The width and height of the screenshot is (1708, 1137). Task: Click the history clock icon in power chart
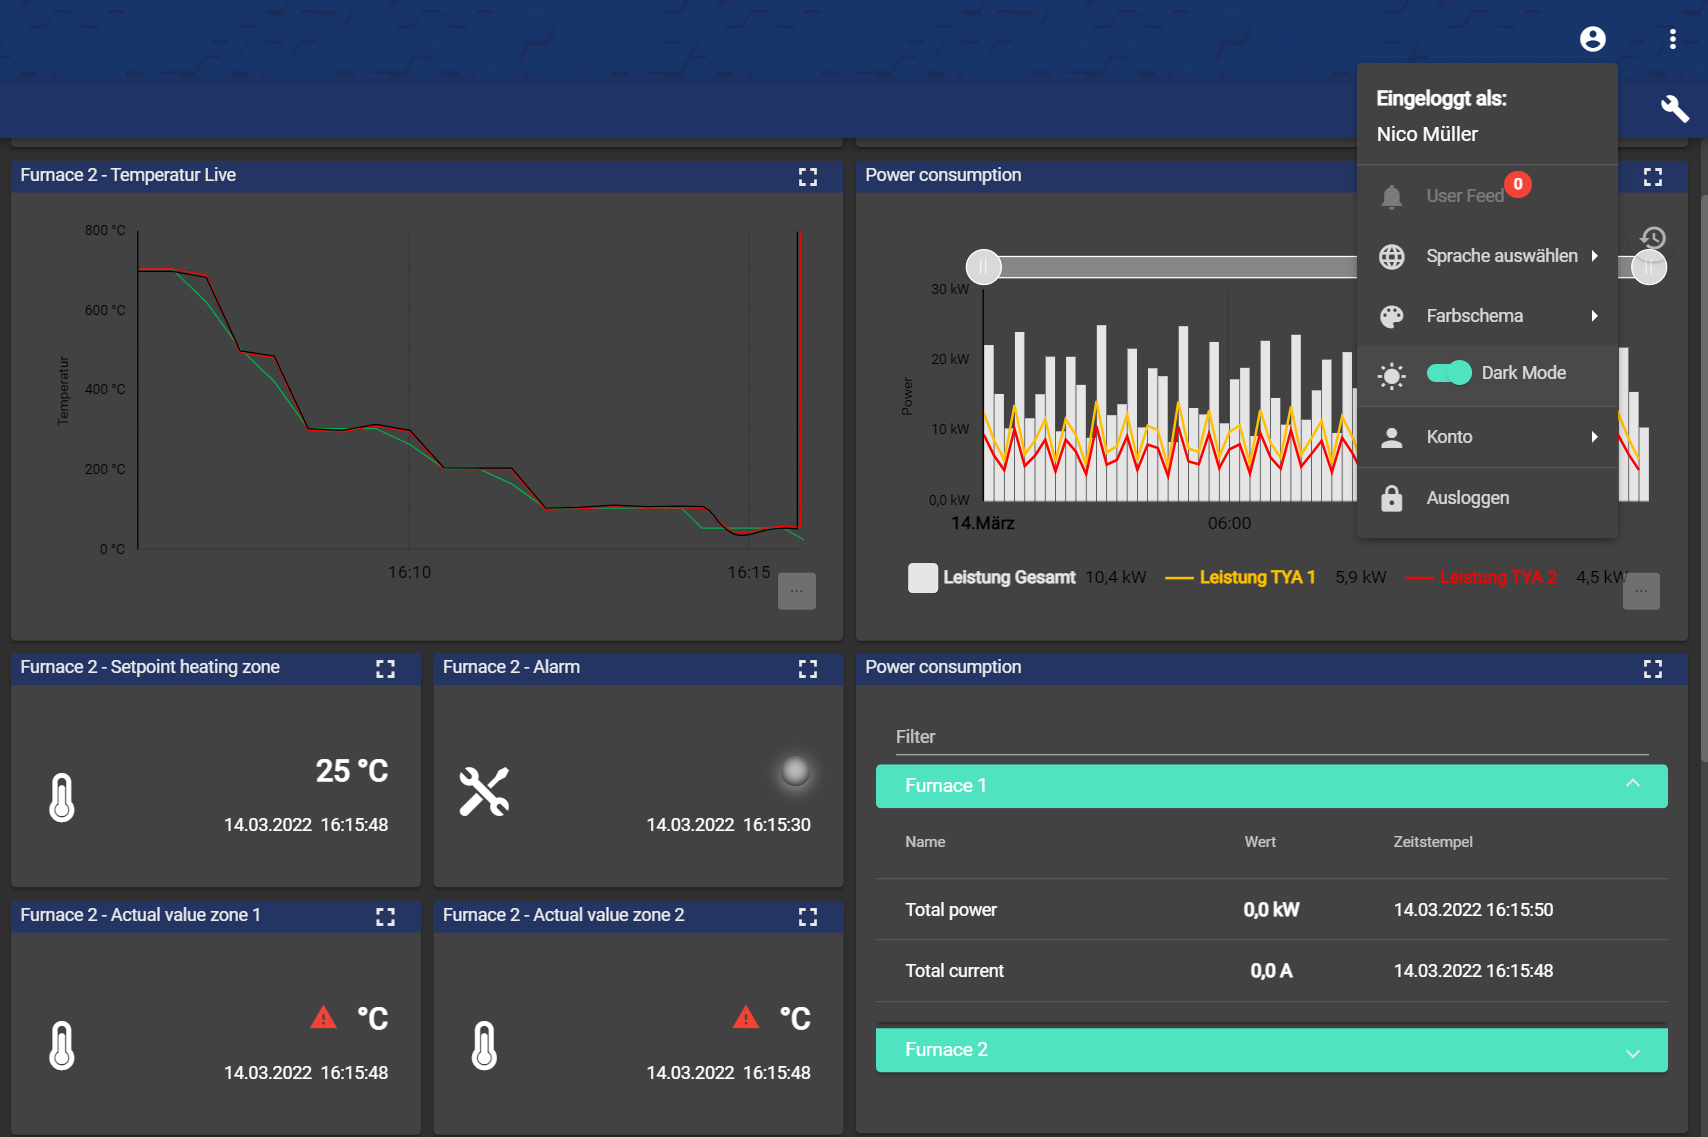click(1653, 238)
